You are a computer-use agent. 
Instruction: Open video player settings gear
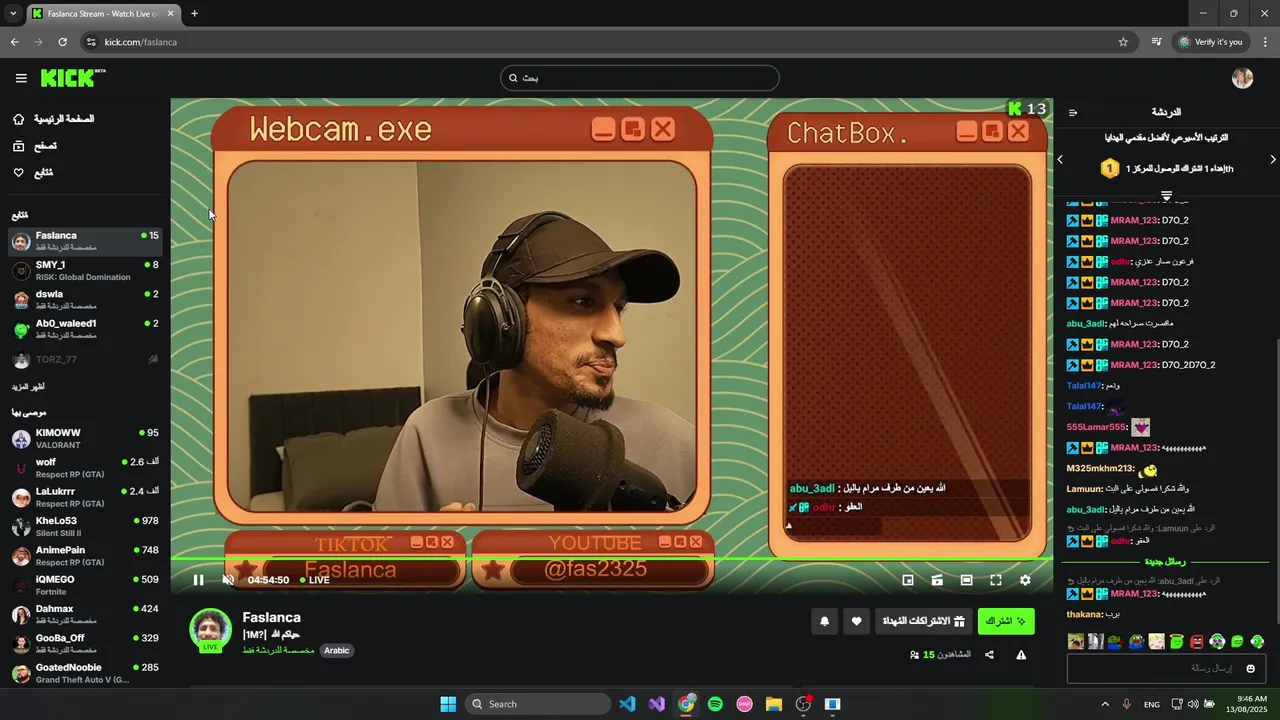click(x=1025, y=580)
